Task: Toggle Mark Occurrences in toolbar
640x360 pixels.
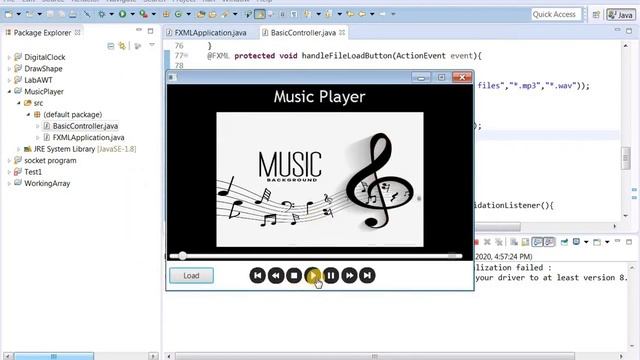Action: [260, 14]
